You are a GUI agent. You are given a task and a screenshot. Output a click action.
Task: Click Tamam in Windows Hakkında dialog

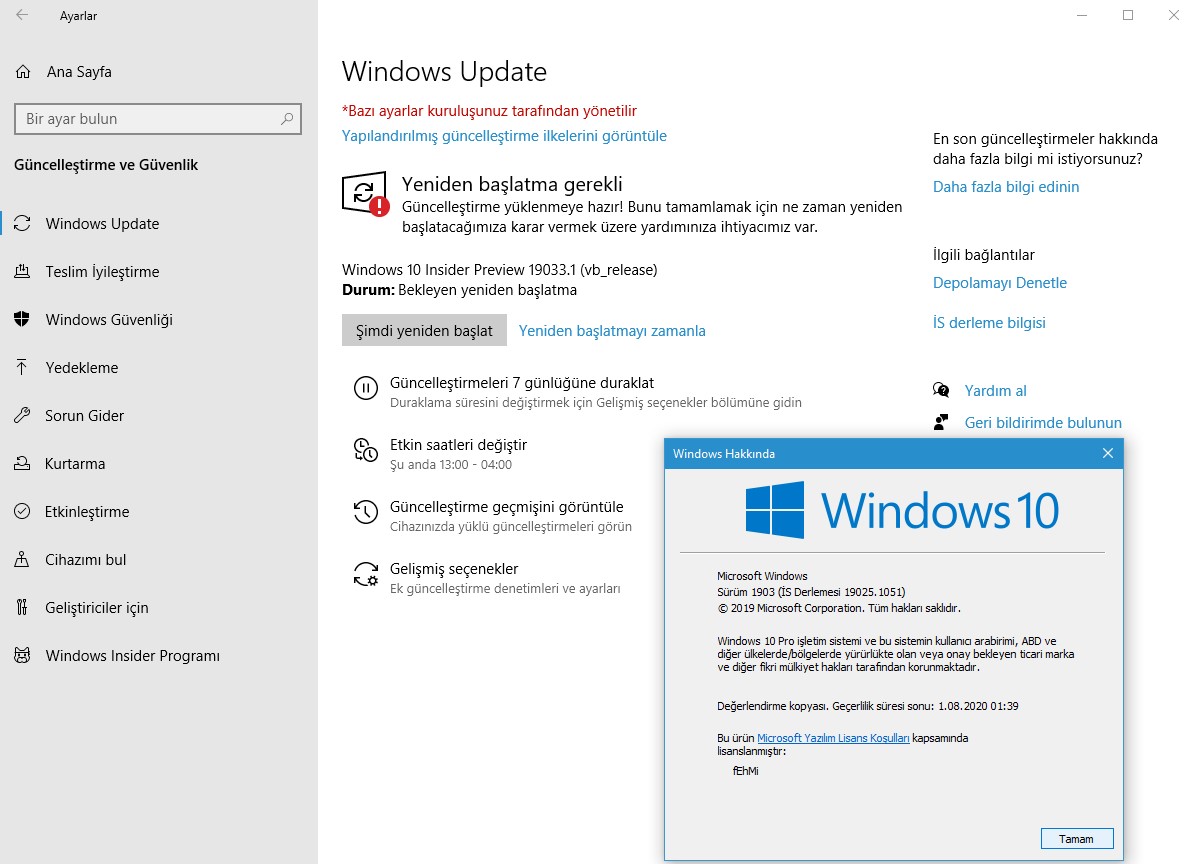(x=1077, y=839)
